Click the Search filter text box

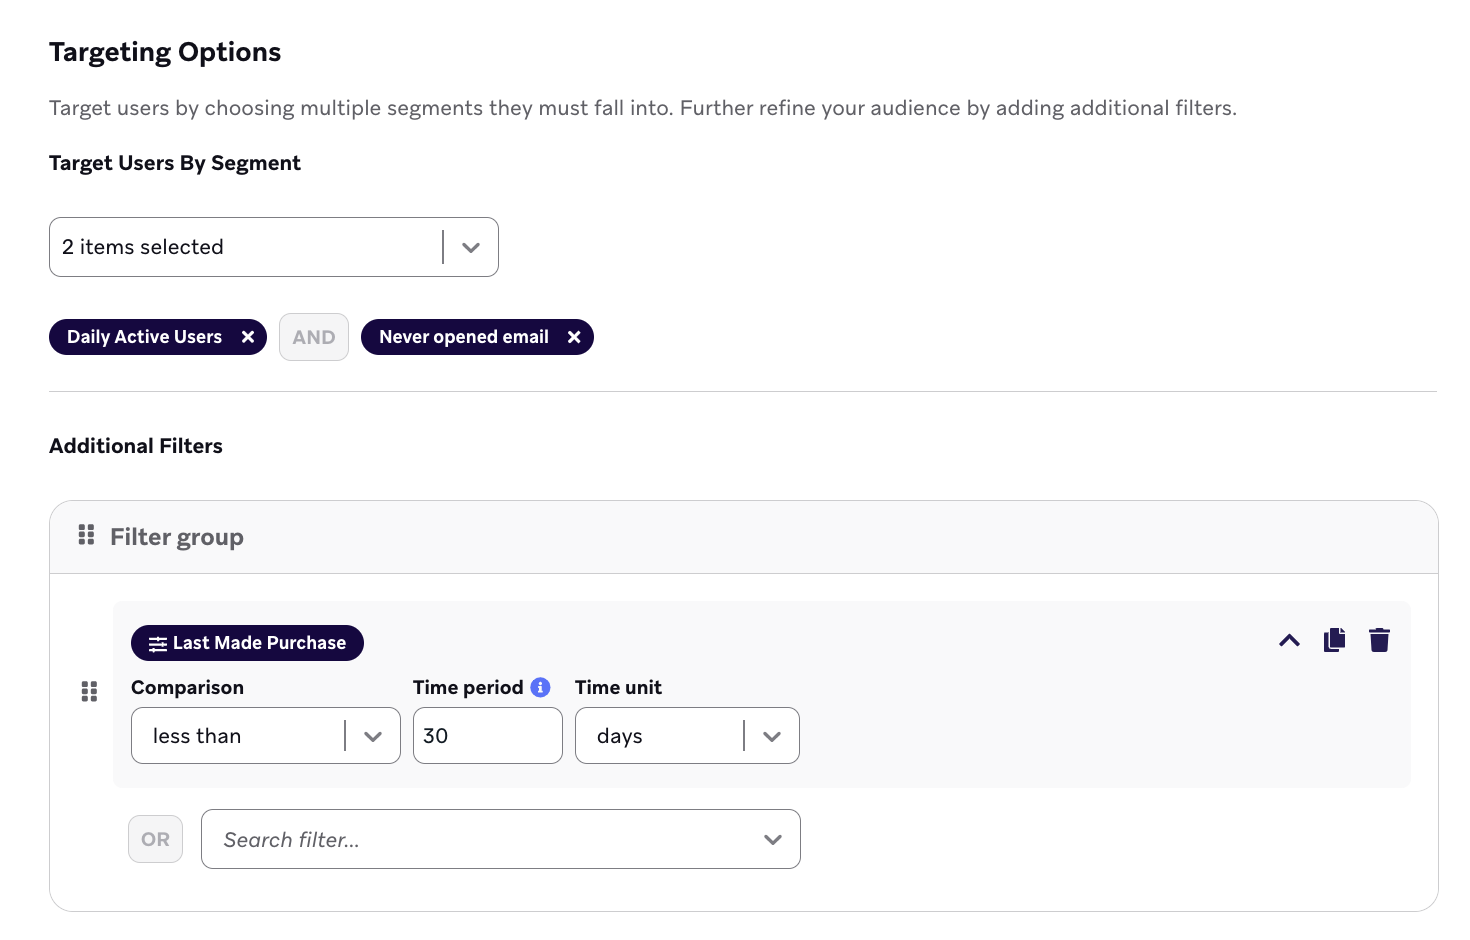pos(480,839)
